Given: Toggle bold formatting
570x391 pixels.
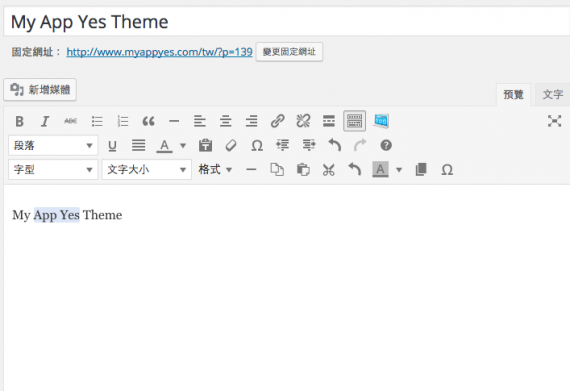Looking at the screenshot, I should [19, 121].
